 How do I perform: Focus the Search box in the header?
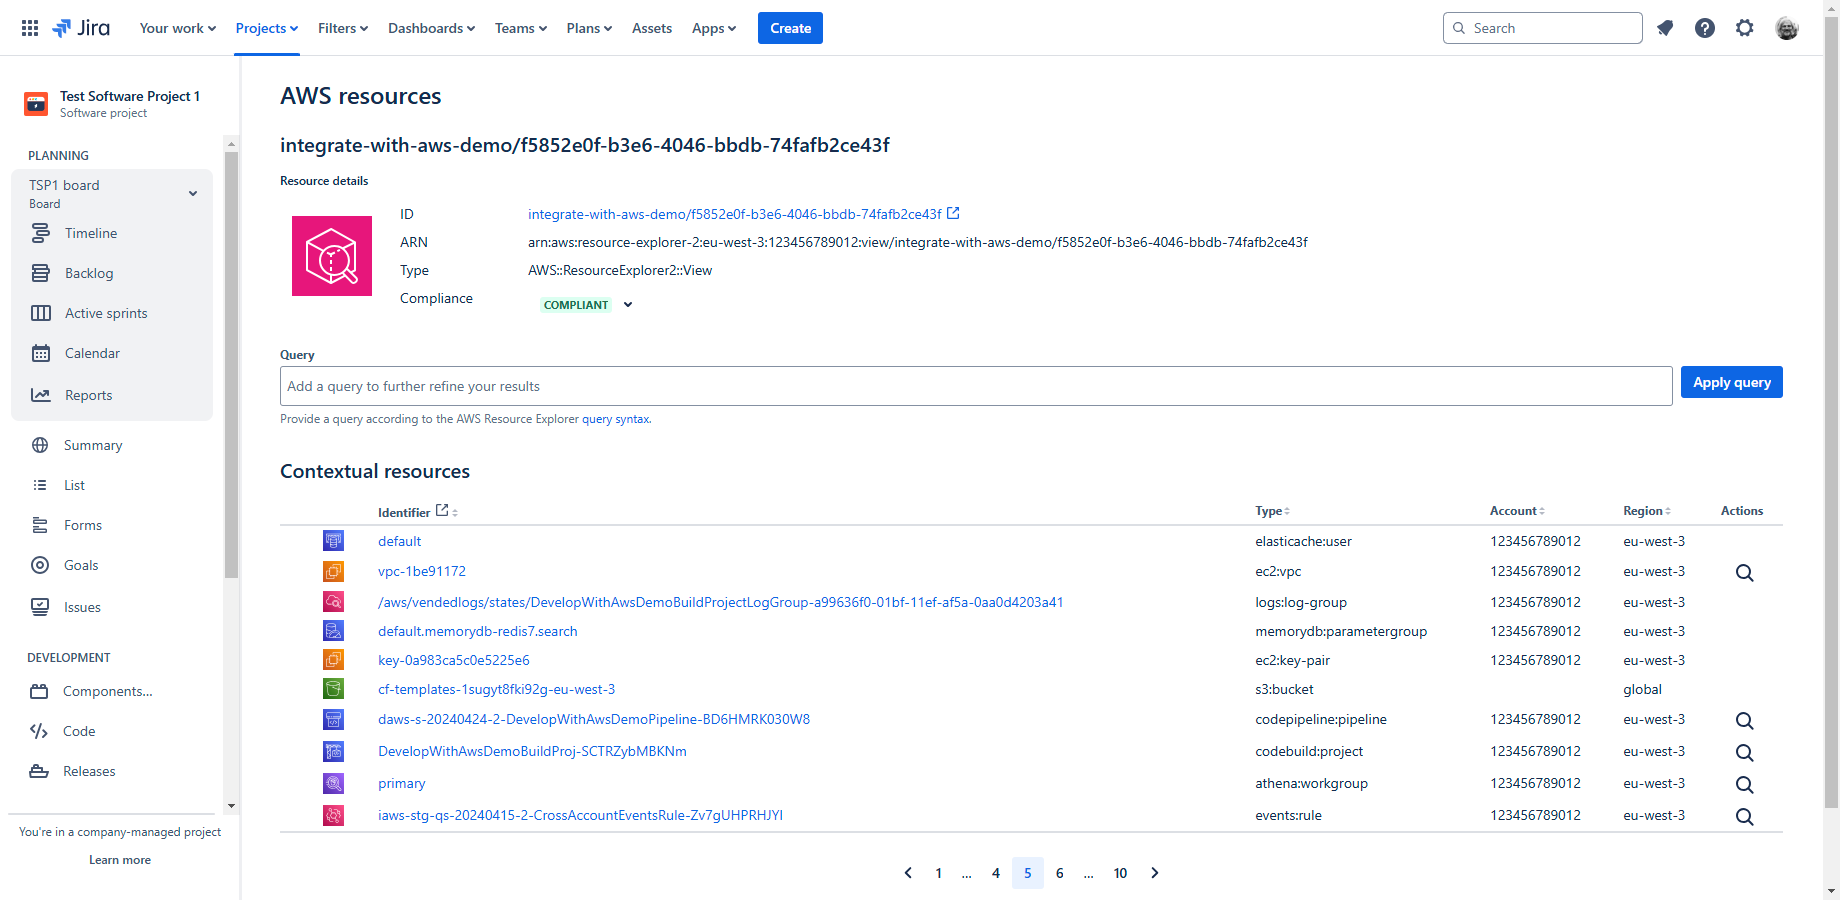[x=1543, y=28]
